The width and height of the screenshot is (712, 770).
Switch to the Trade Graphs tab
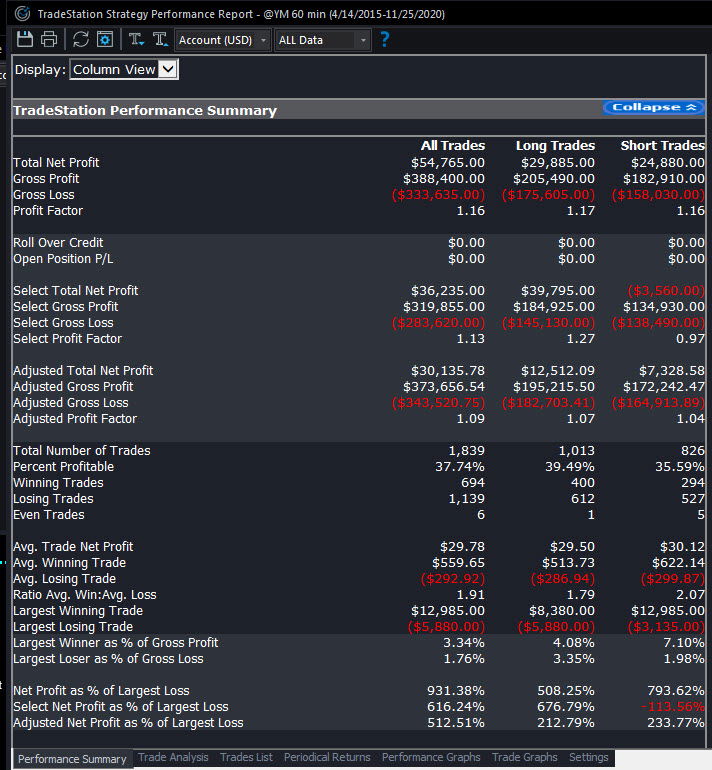pyautogui.click(x=524, y=757)
